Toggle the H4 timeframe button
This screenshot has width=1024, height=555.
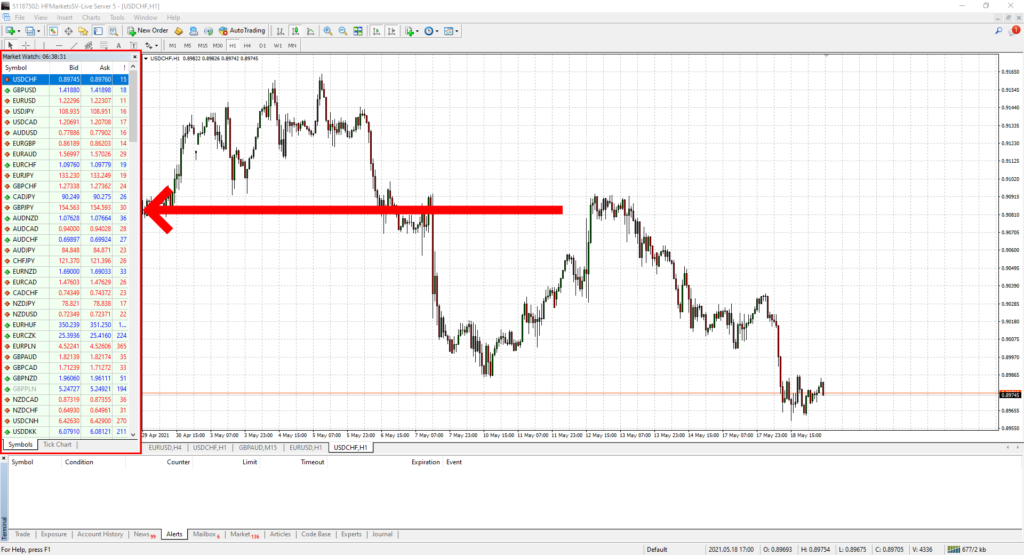point(247,46)
